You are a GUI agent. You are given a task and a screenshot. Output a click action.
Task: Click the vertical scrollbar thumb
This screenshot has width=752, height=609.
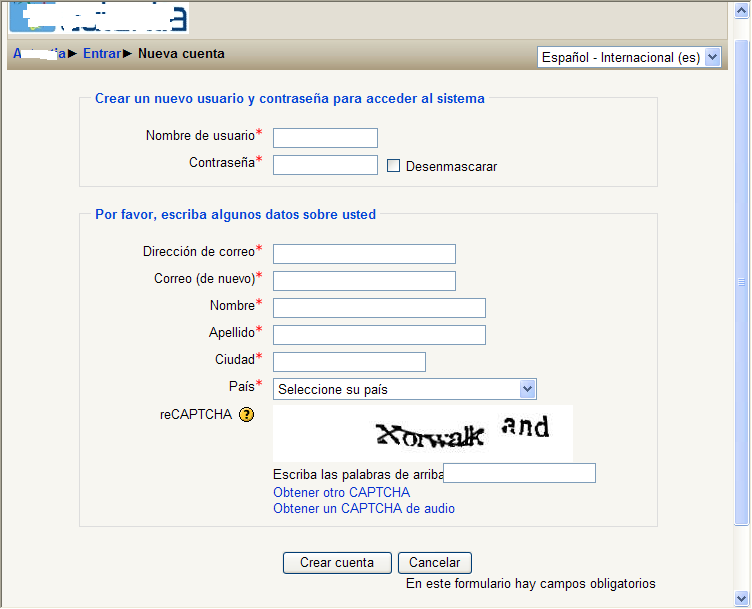coord(741,282)
